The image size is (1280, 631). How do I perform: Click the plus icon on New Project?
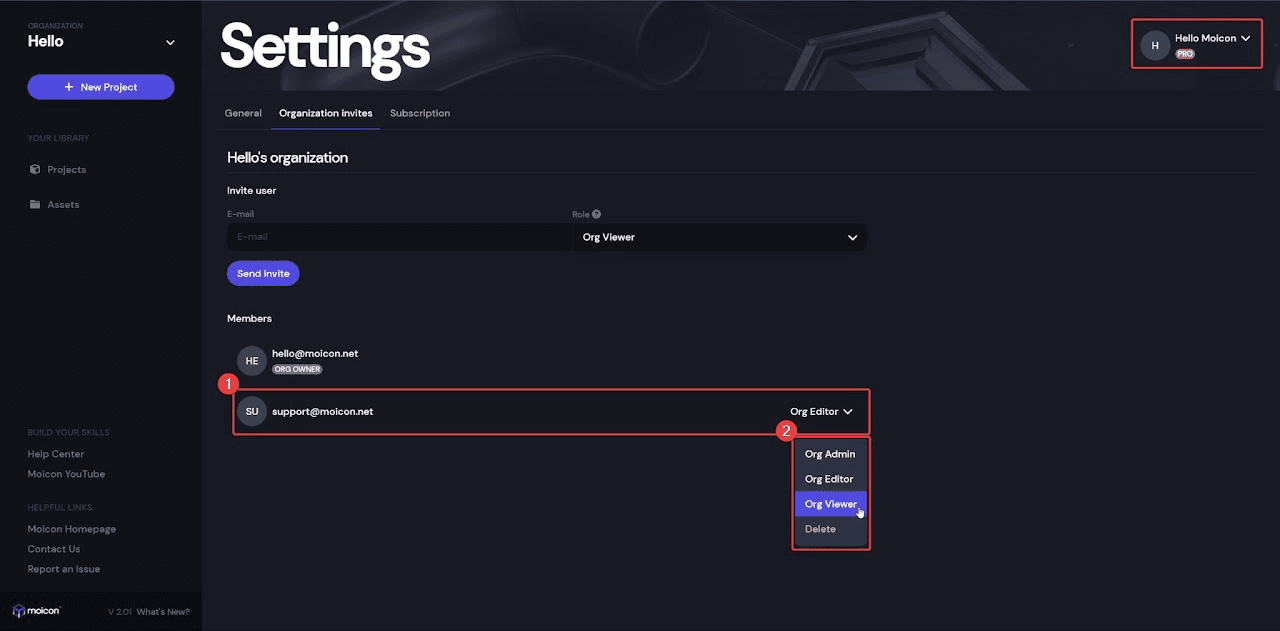(69, 87)
